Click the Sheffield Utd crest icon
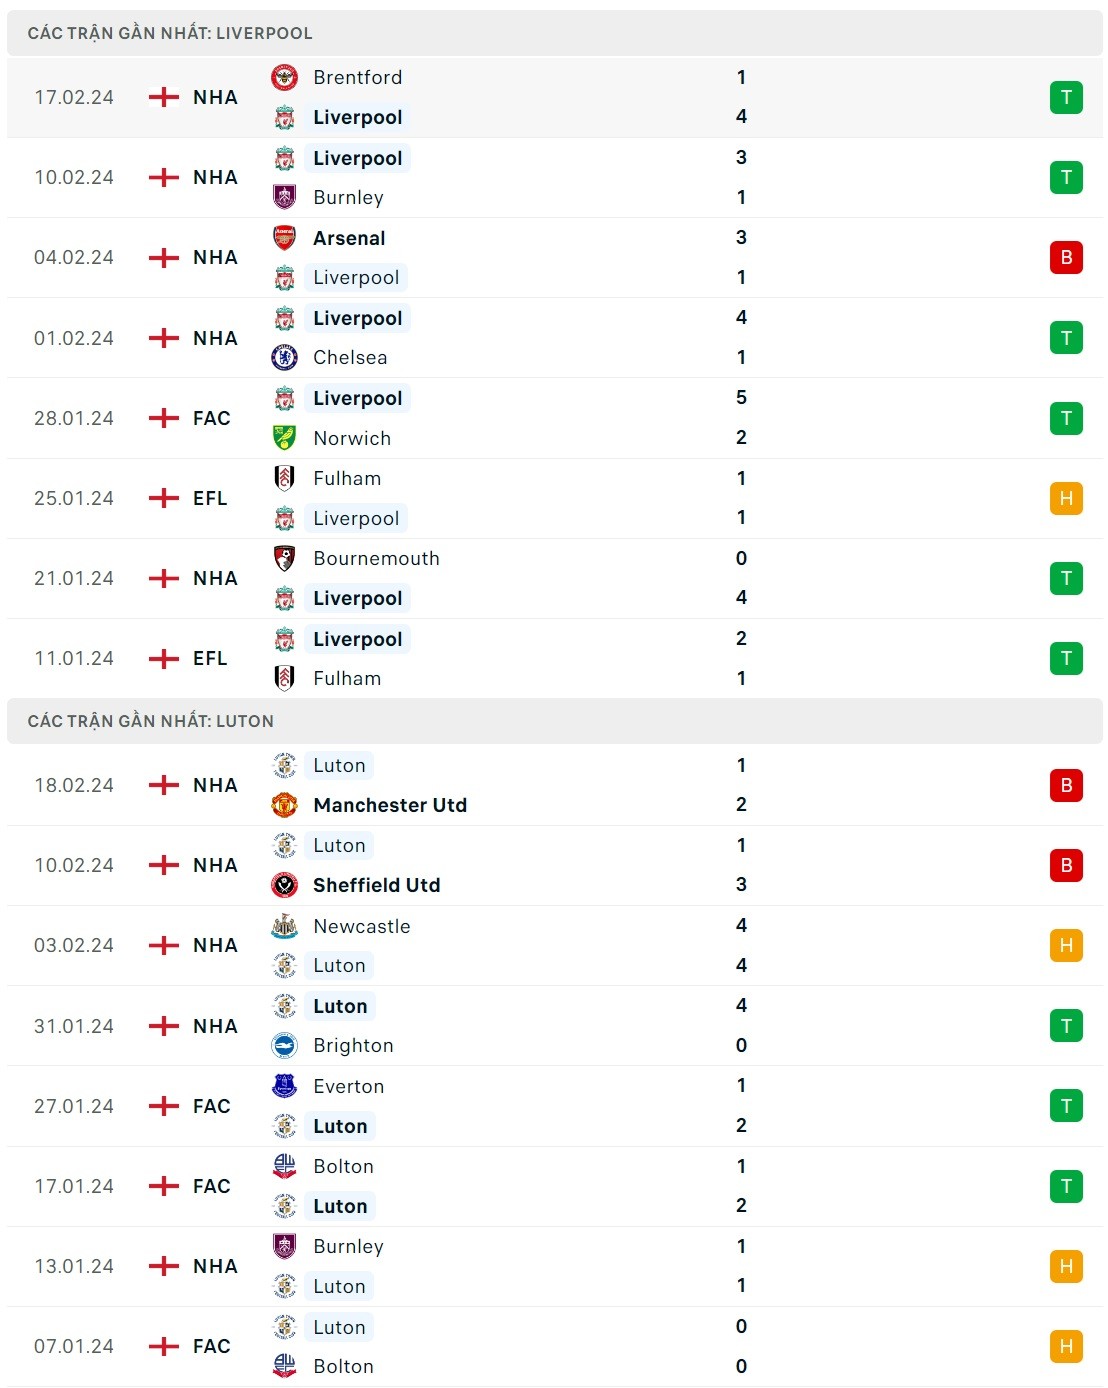Screen dimensions: 1108x1388 pyautogui.click(x=285, y=885)
